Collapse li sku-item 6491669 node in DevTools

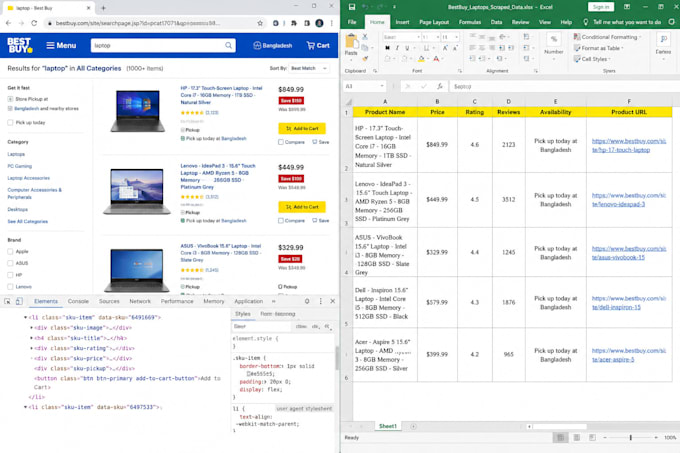26,317
